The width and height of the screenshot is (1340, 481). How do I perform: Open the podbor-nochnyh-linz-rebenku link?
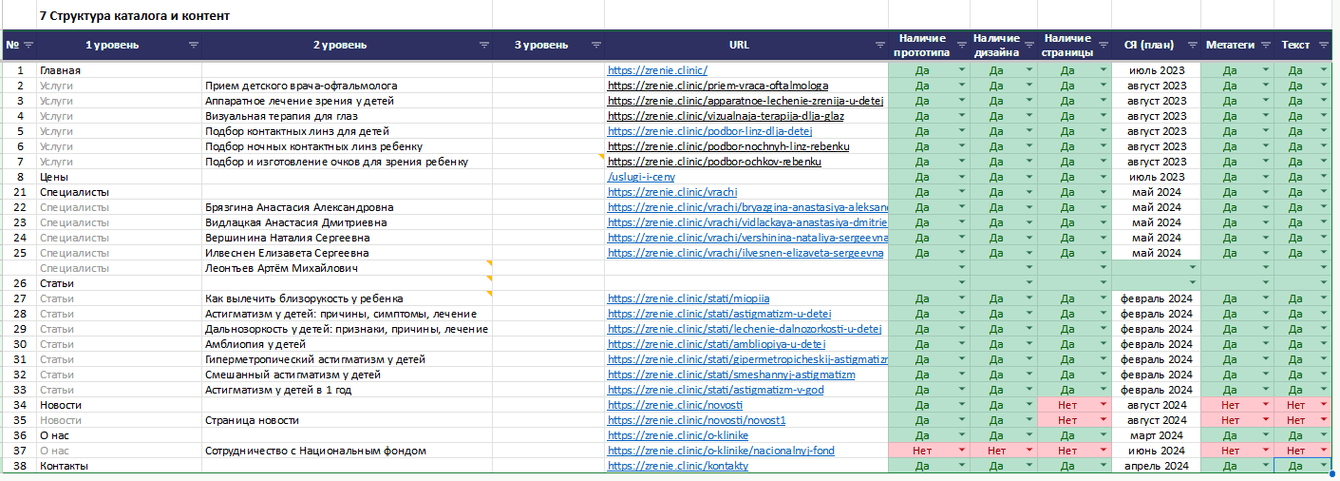[728, 147]
